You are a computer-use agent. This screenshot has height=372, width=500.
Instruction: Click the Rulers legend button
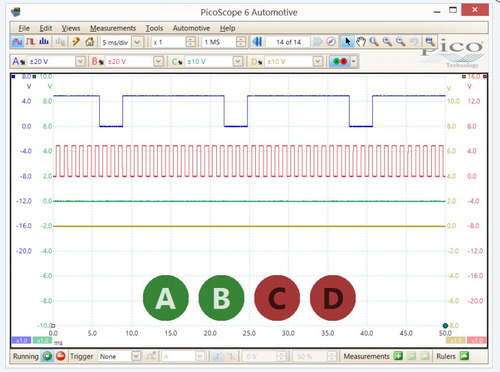point(464,356)
